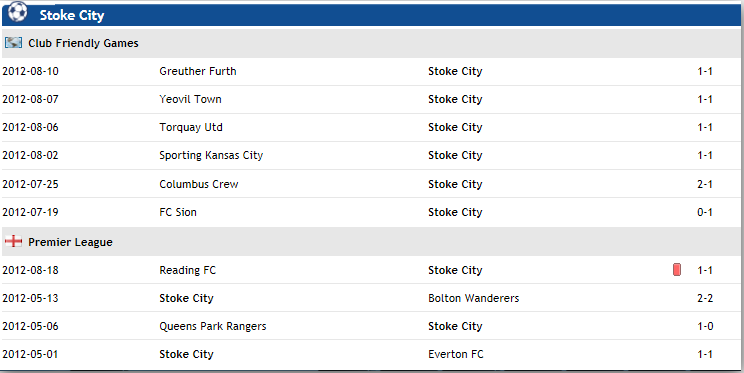
Task: Click the 2-2 score versus Bolton Wanderers
Action: click(x=705, y=298)
